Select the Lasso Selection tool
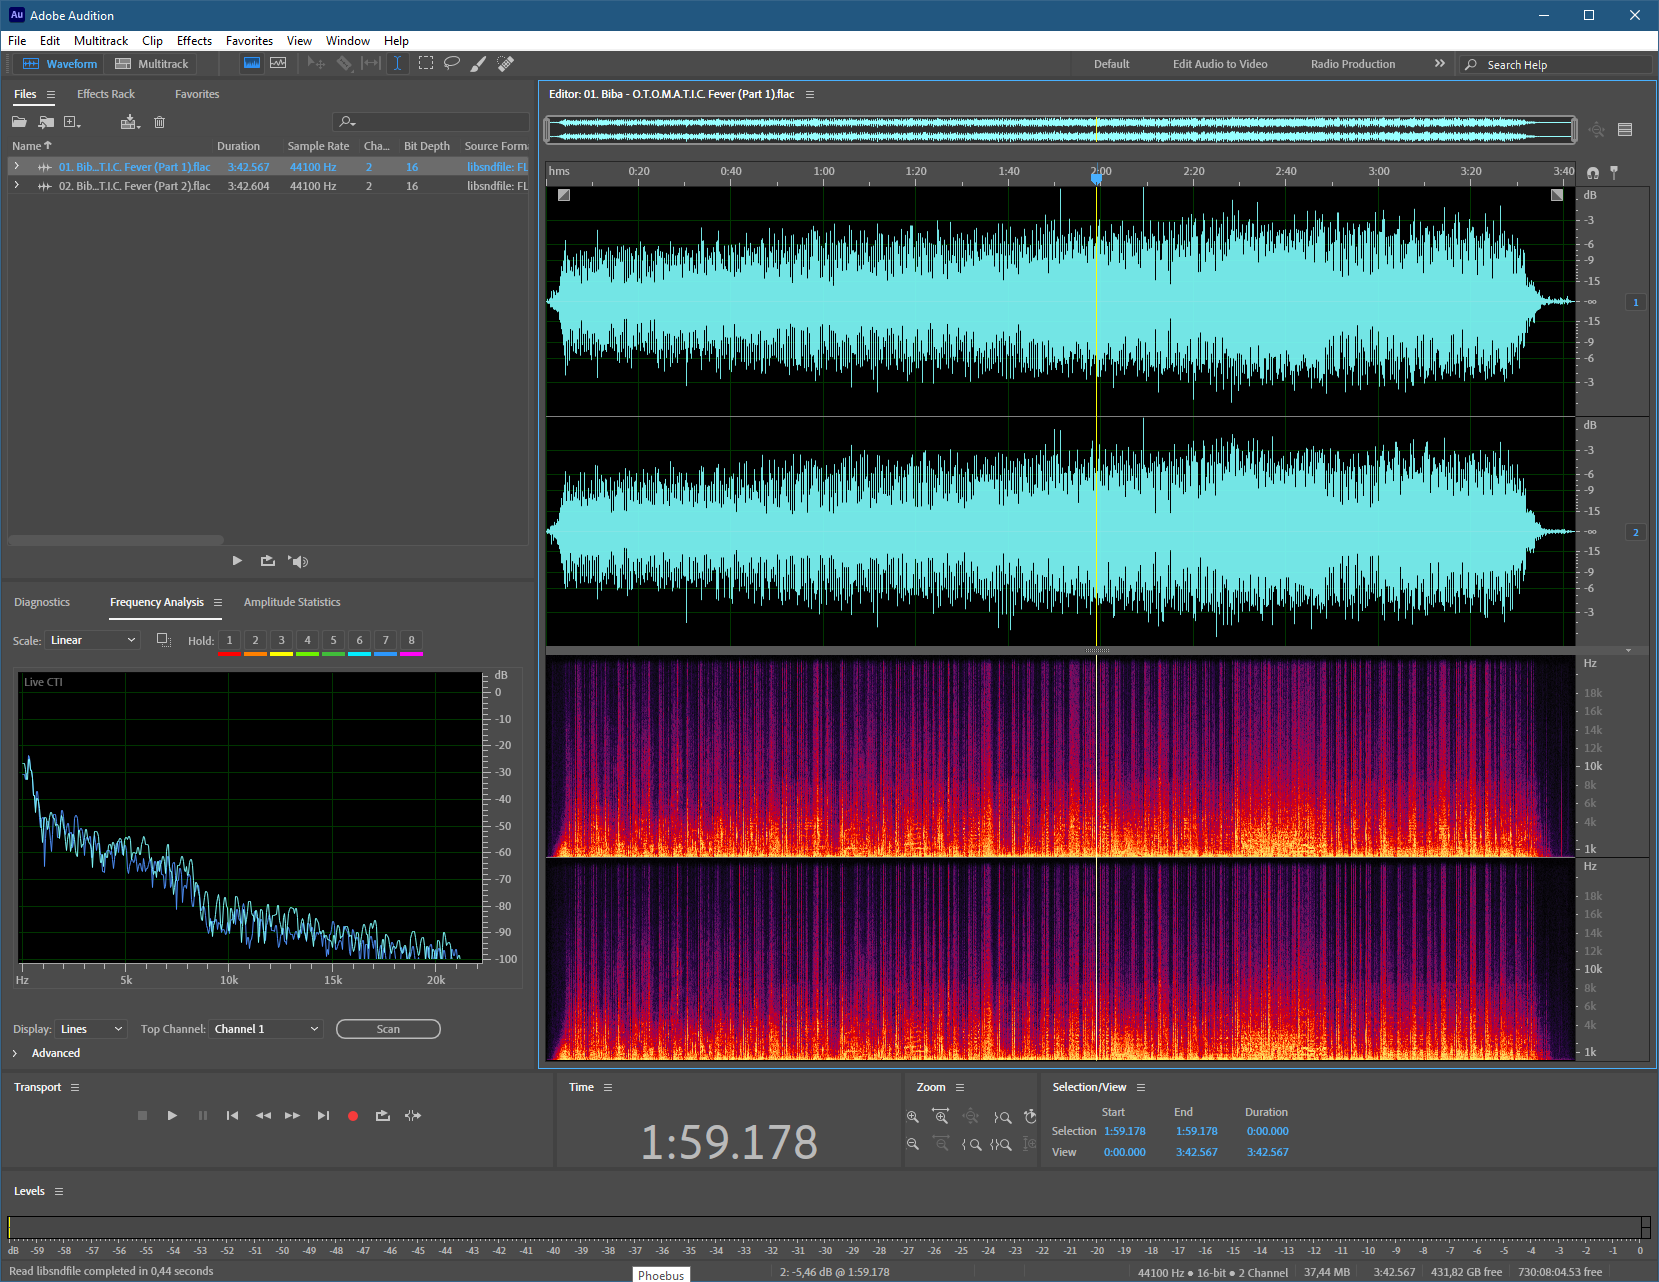The height and width of the screenshot is (1282, 1659). click(452, 63)
